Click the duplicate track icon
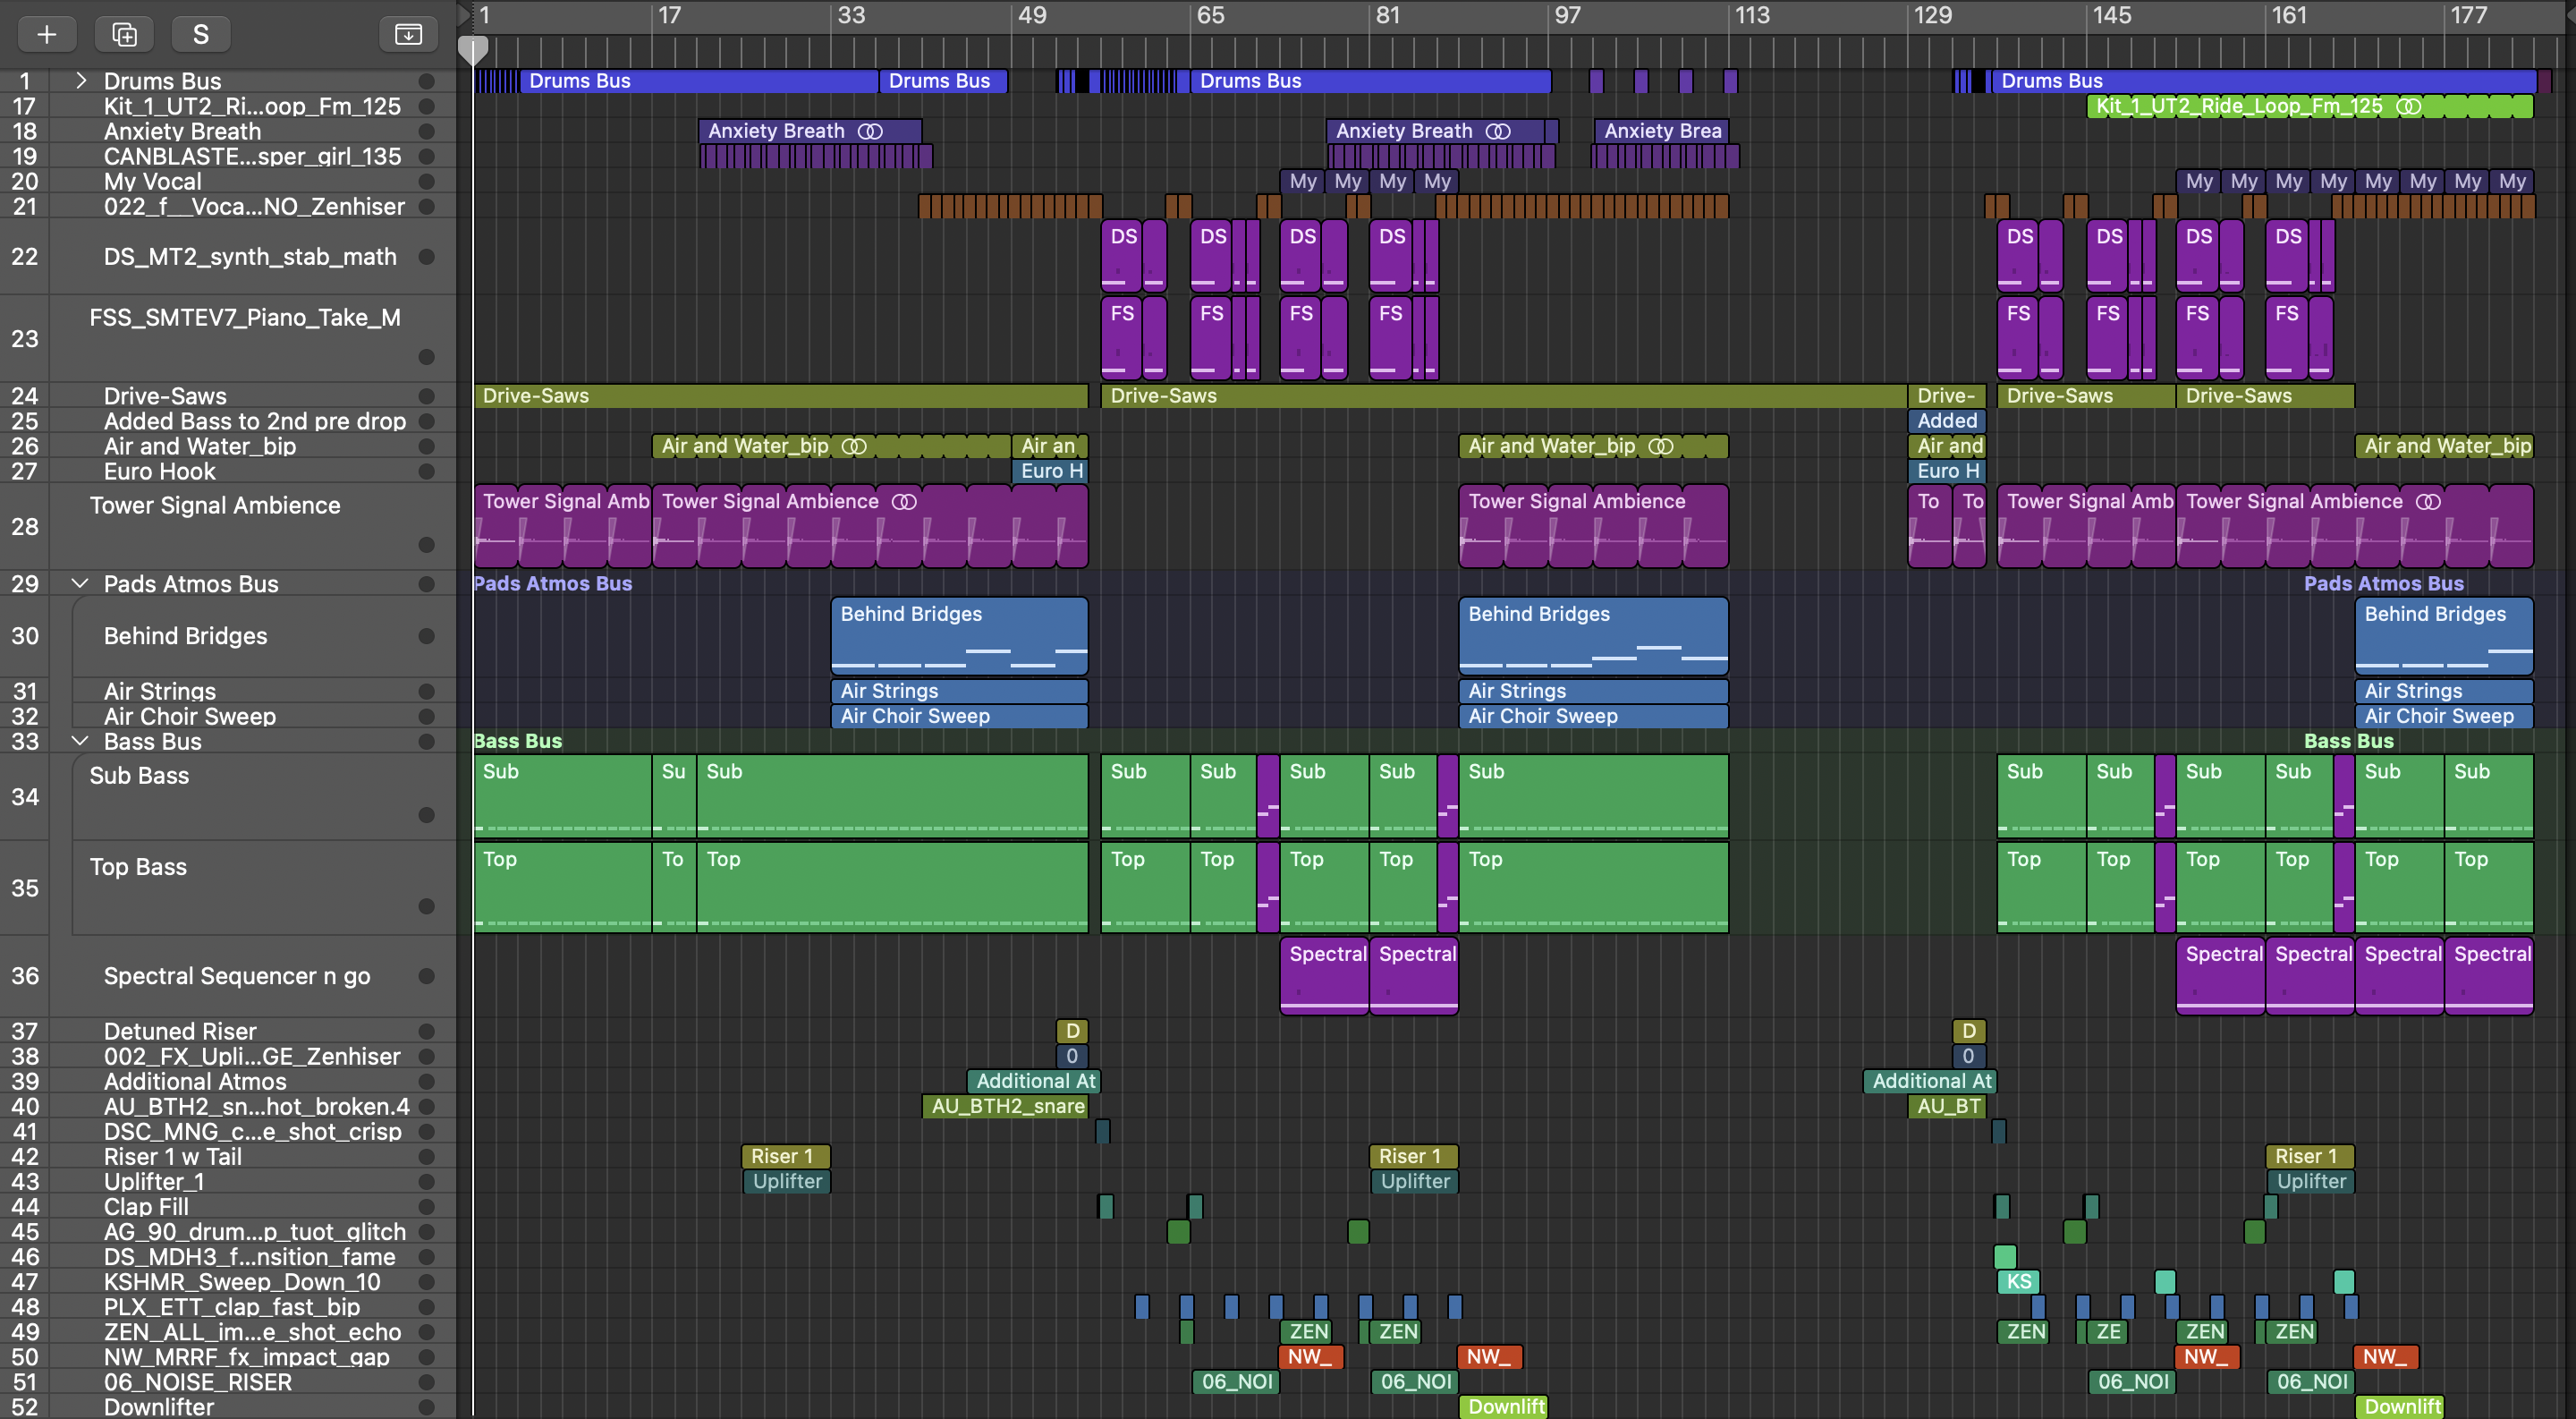This screenshot has width=2576, height=1419. 124,35
